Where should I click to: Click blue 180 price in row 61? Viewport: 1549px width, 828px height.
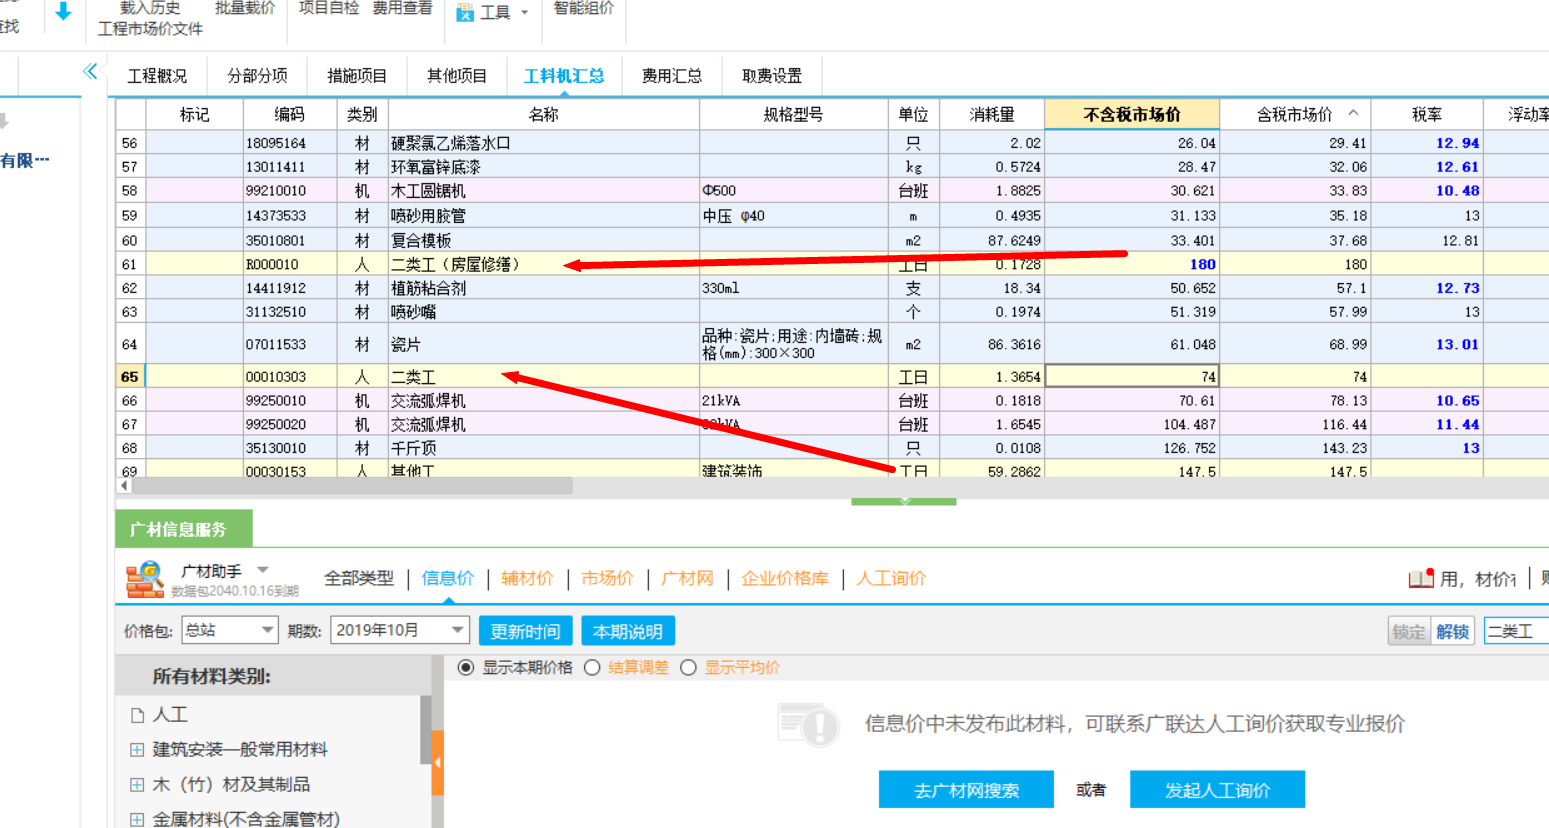tap(1202, 264)
